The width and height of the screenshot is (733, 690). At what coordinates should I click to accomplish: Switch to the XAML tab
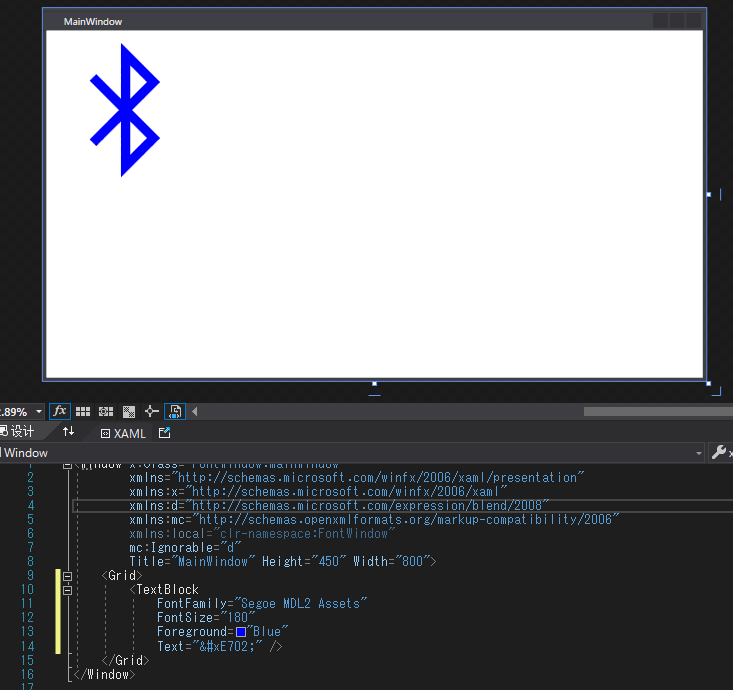click(x=123, y=433)
